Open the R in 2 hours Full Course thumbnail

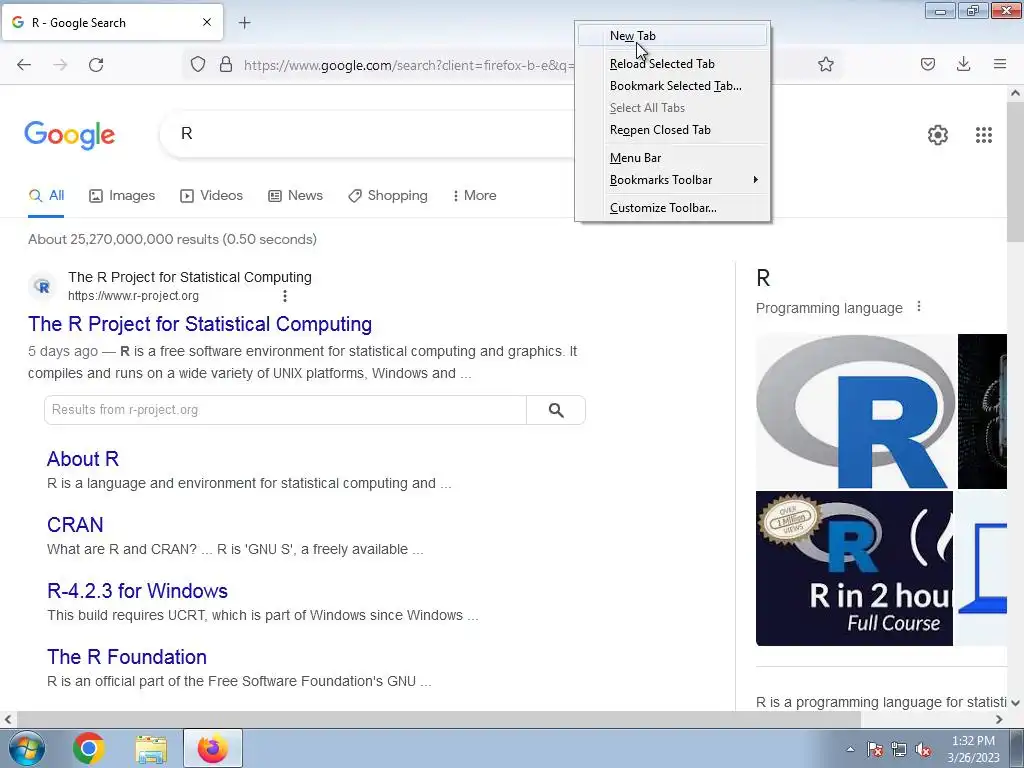[x=854, y=568]
